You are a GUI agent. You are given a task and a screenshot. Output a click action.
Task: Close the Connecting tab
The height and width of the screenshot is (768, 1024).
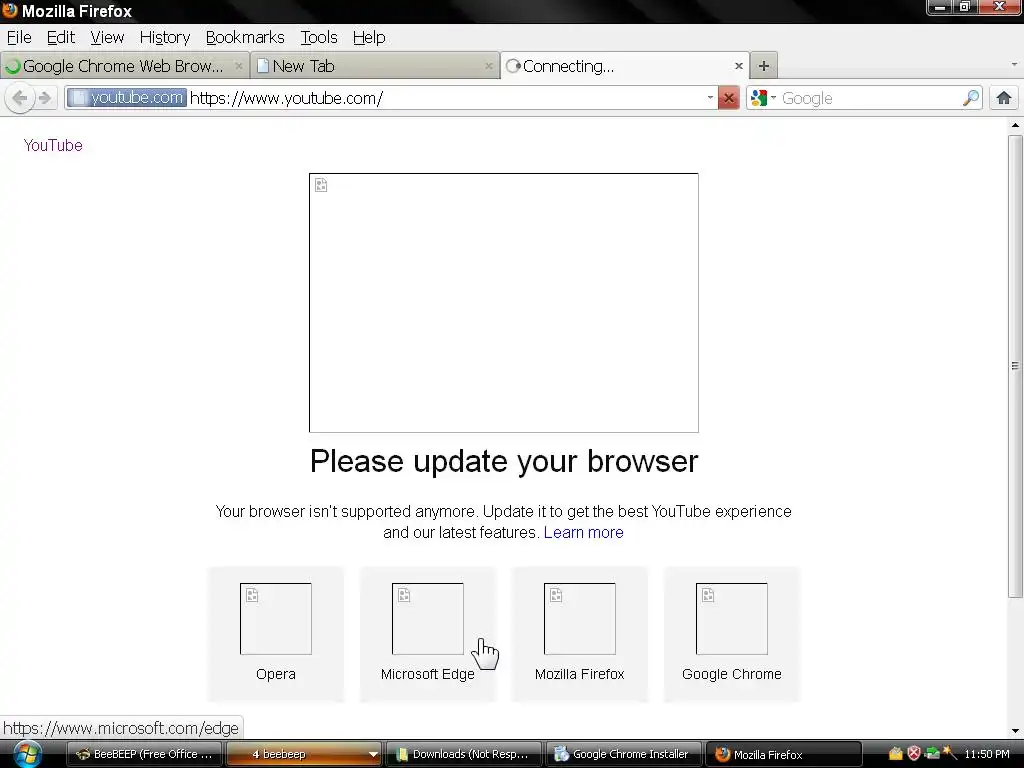[x=739, y=66]
